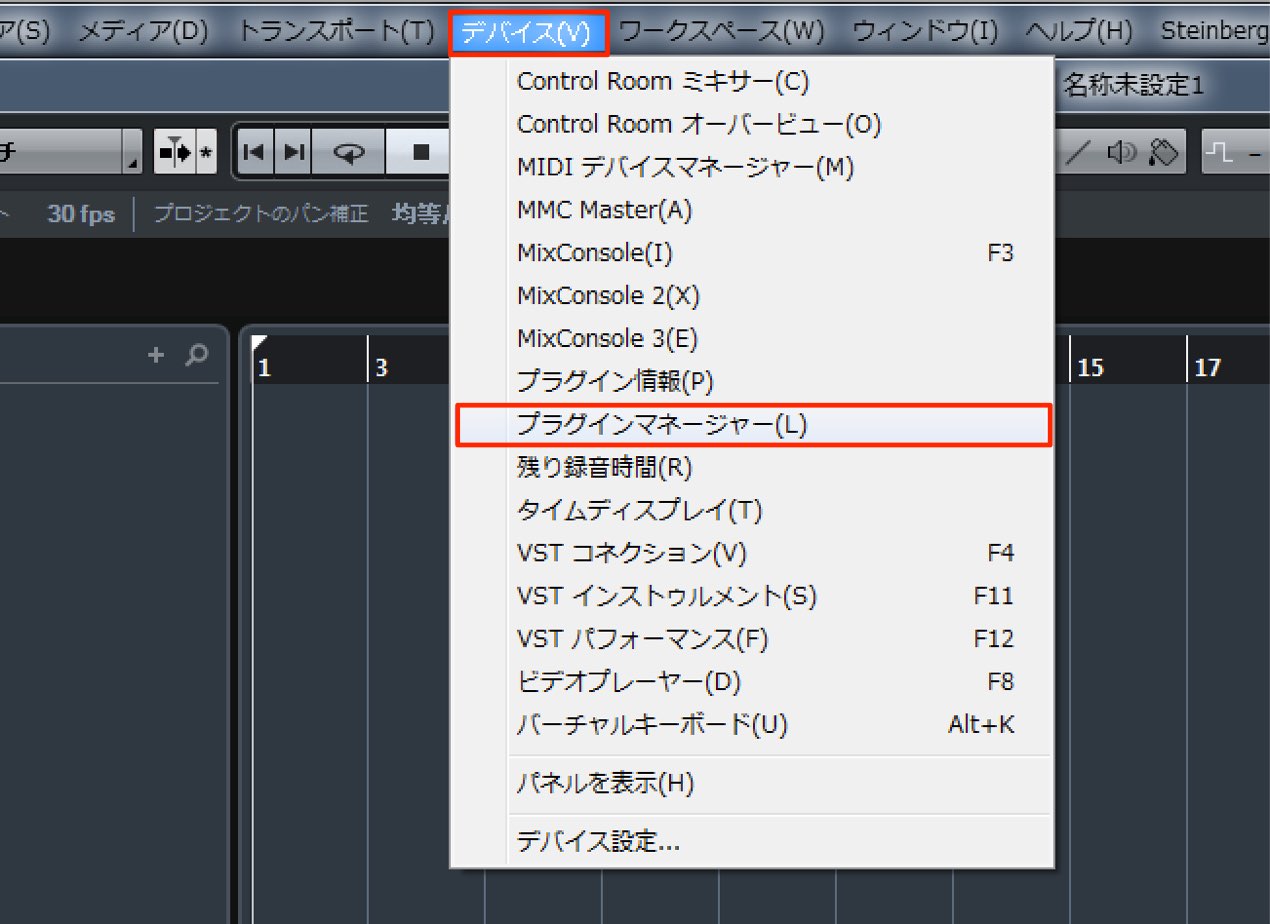Screen dimensions: 1270x924
Task: Click the magnifier track search icon
Action: pyautogui.click(x=196, y=354)
